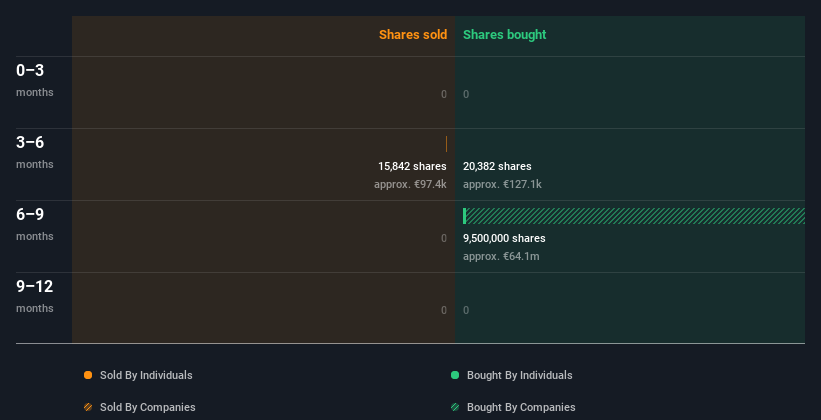Click the bought 0 in the 0–3 months row
This screenshot has height=420, width=821.
(466, 94)
